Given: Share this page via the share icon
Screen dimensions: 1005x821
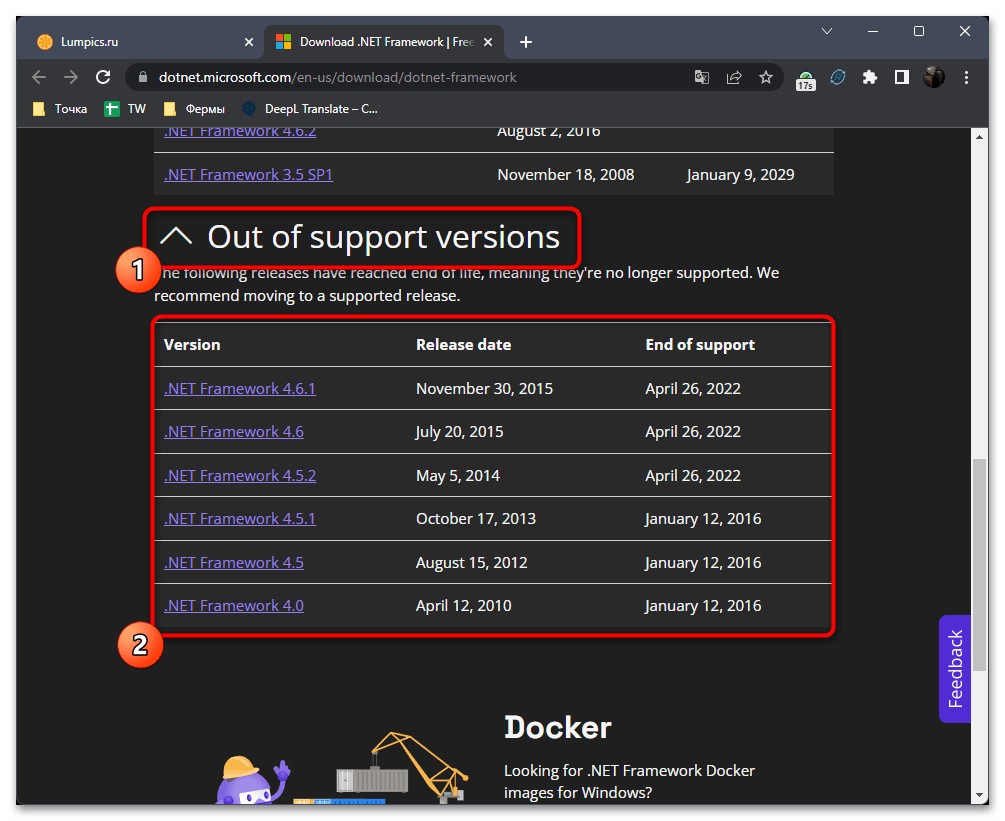Looking at the screenshot, I should point(734,78).
